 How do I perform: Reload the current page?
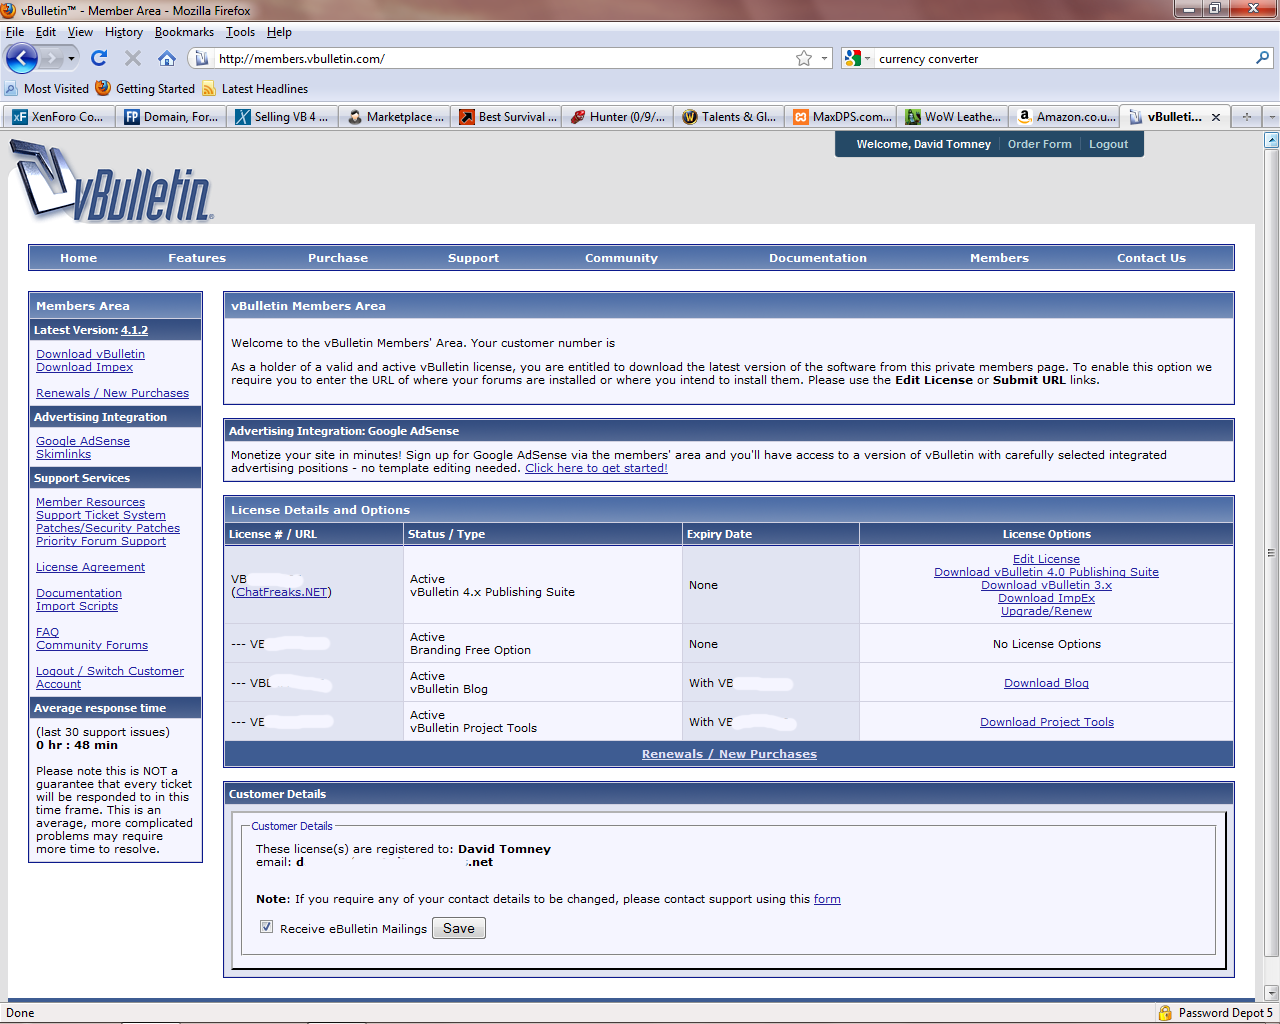[99, 58]
